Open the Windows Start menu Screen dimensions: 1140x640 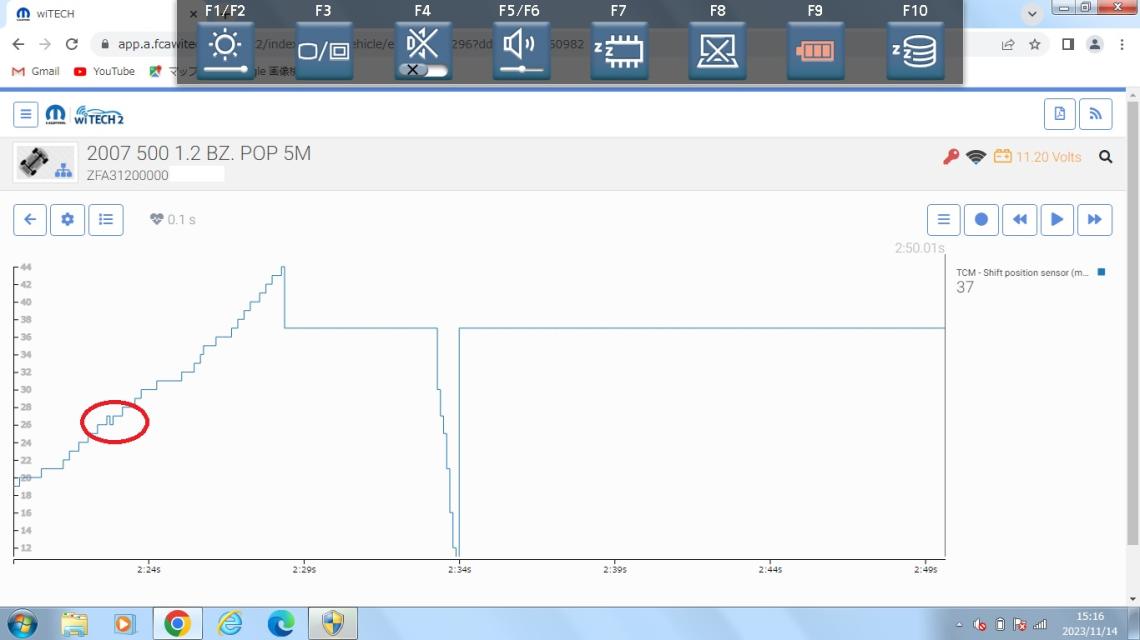tap(23, 624)
